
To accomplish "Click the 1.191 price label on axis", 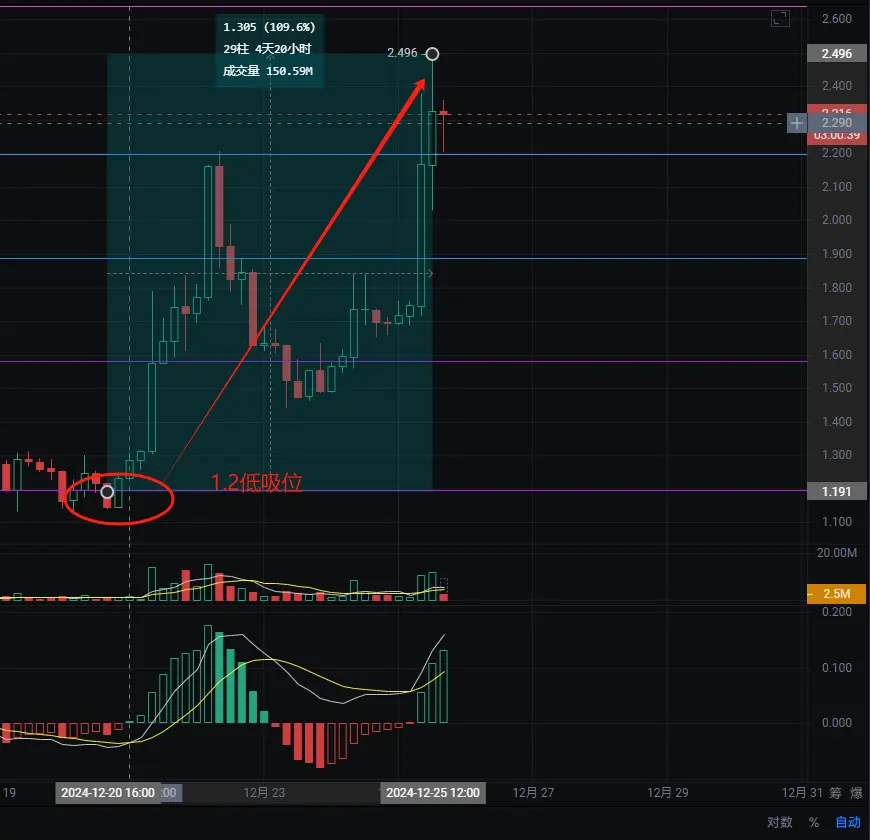I will [x=837, y=492].
